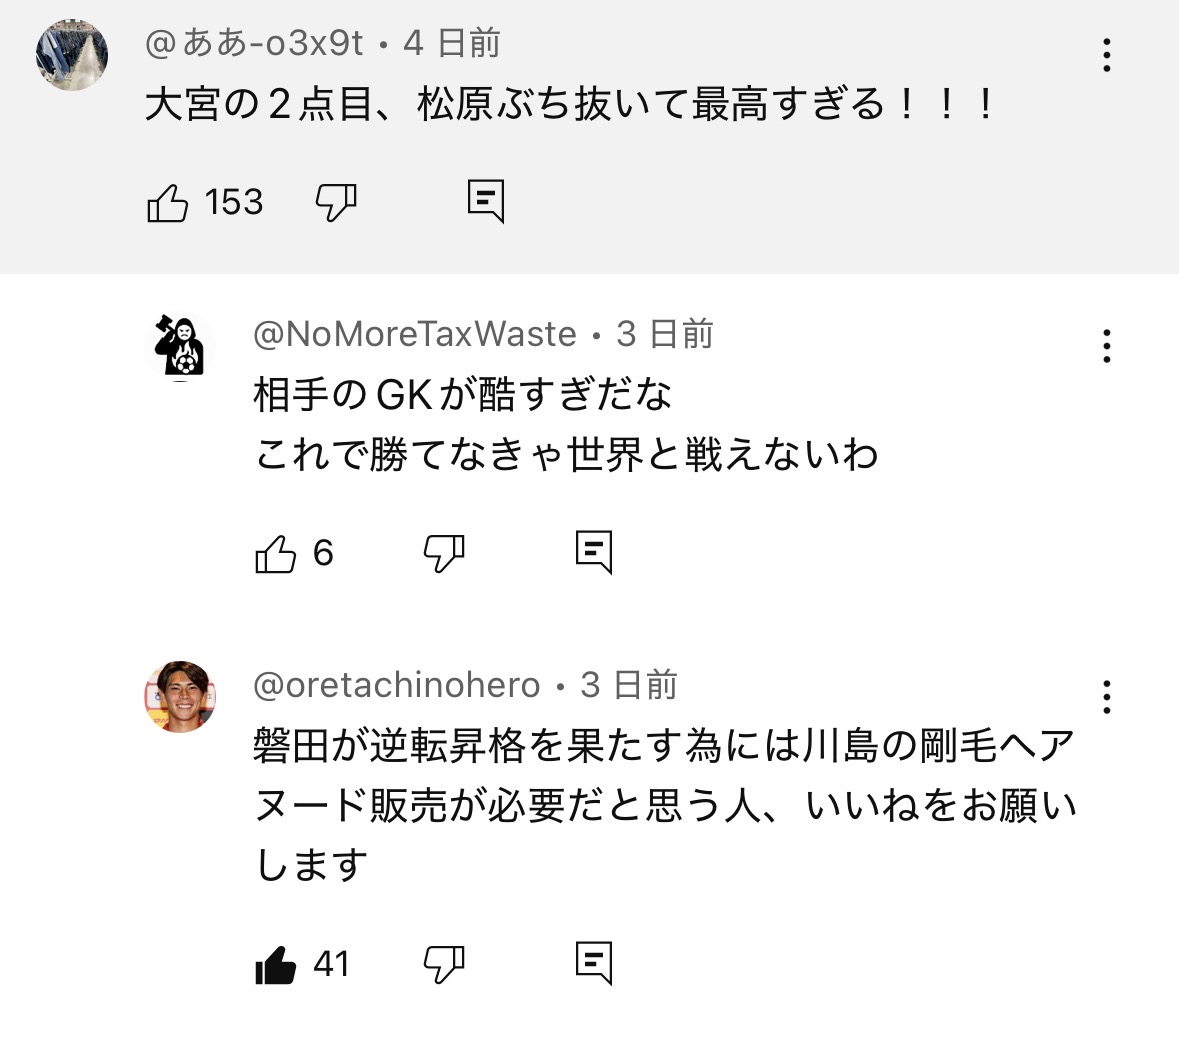Dislike the @NoMoreTaxWaste reply
This screenshot has width=1179, height=1042.
[x=444, y=553]
